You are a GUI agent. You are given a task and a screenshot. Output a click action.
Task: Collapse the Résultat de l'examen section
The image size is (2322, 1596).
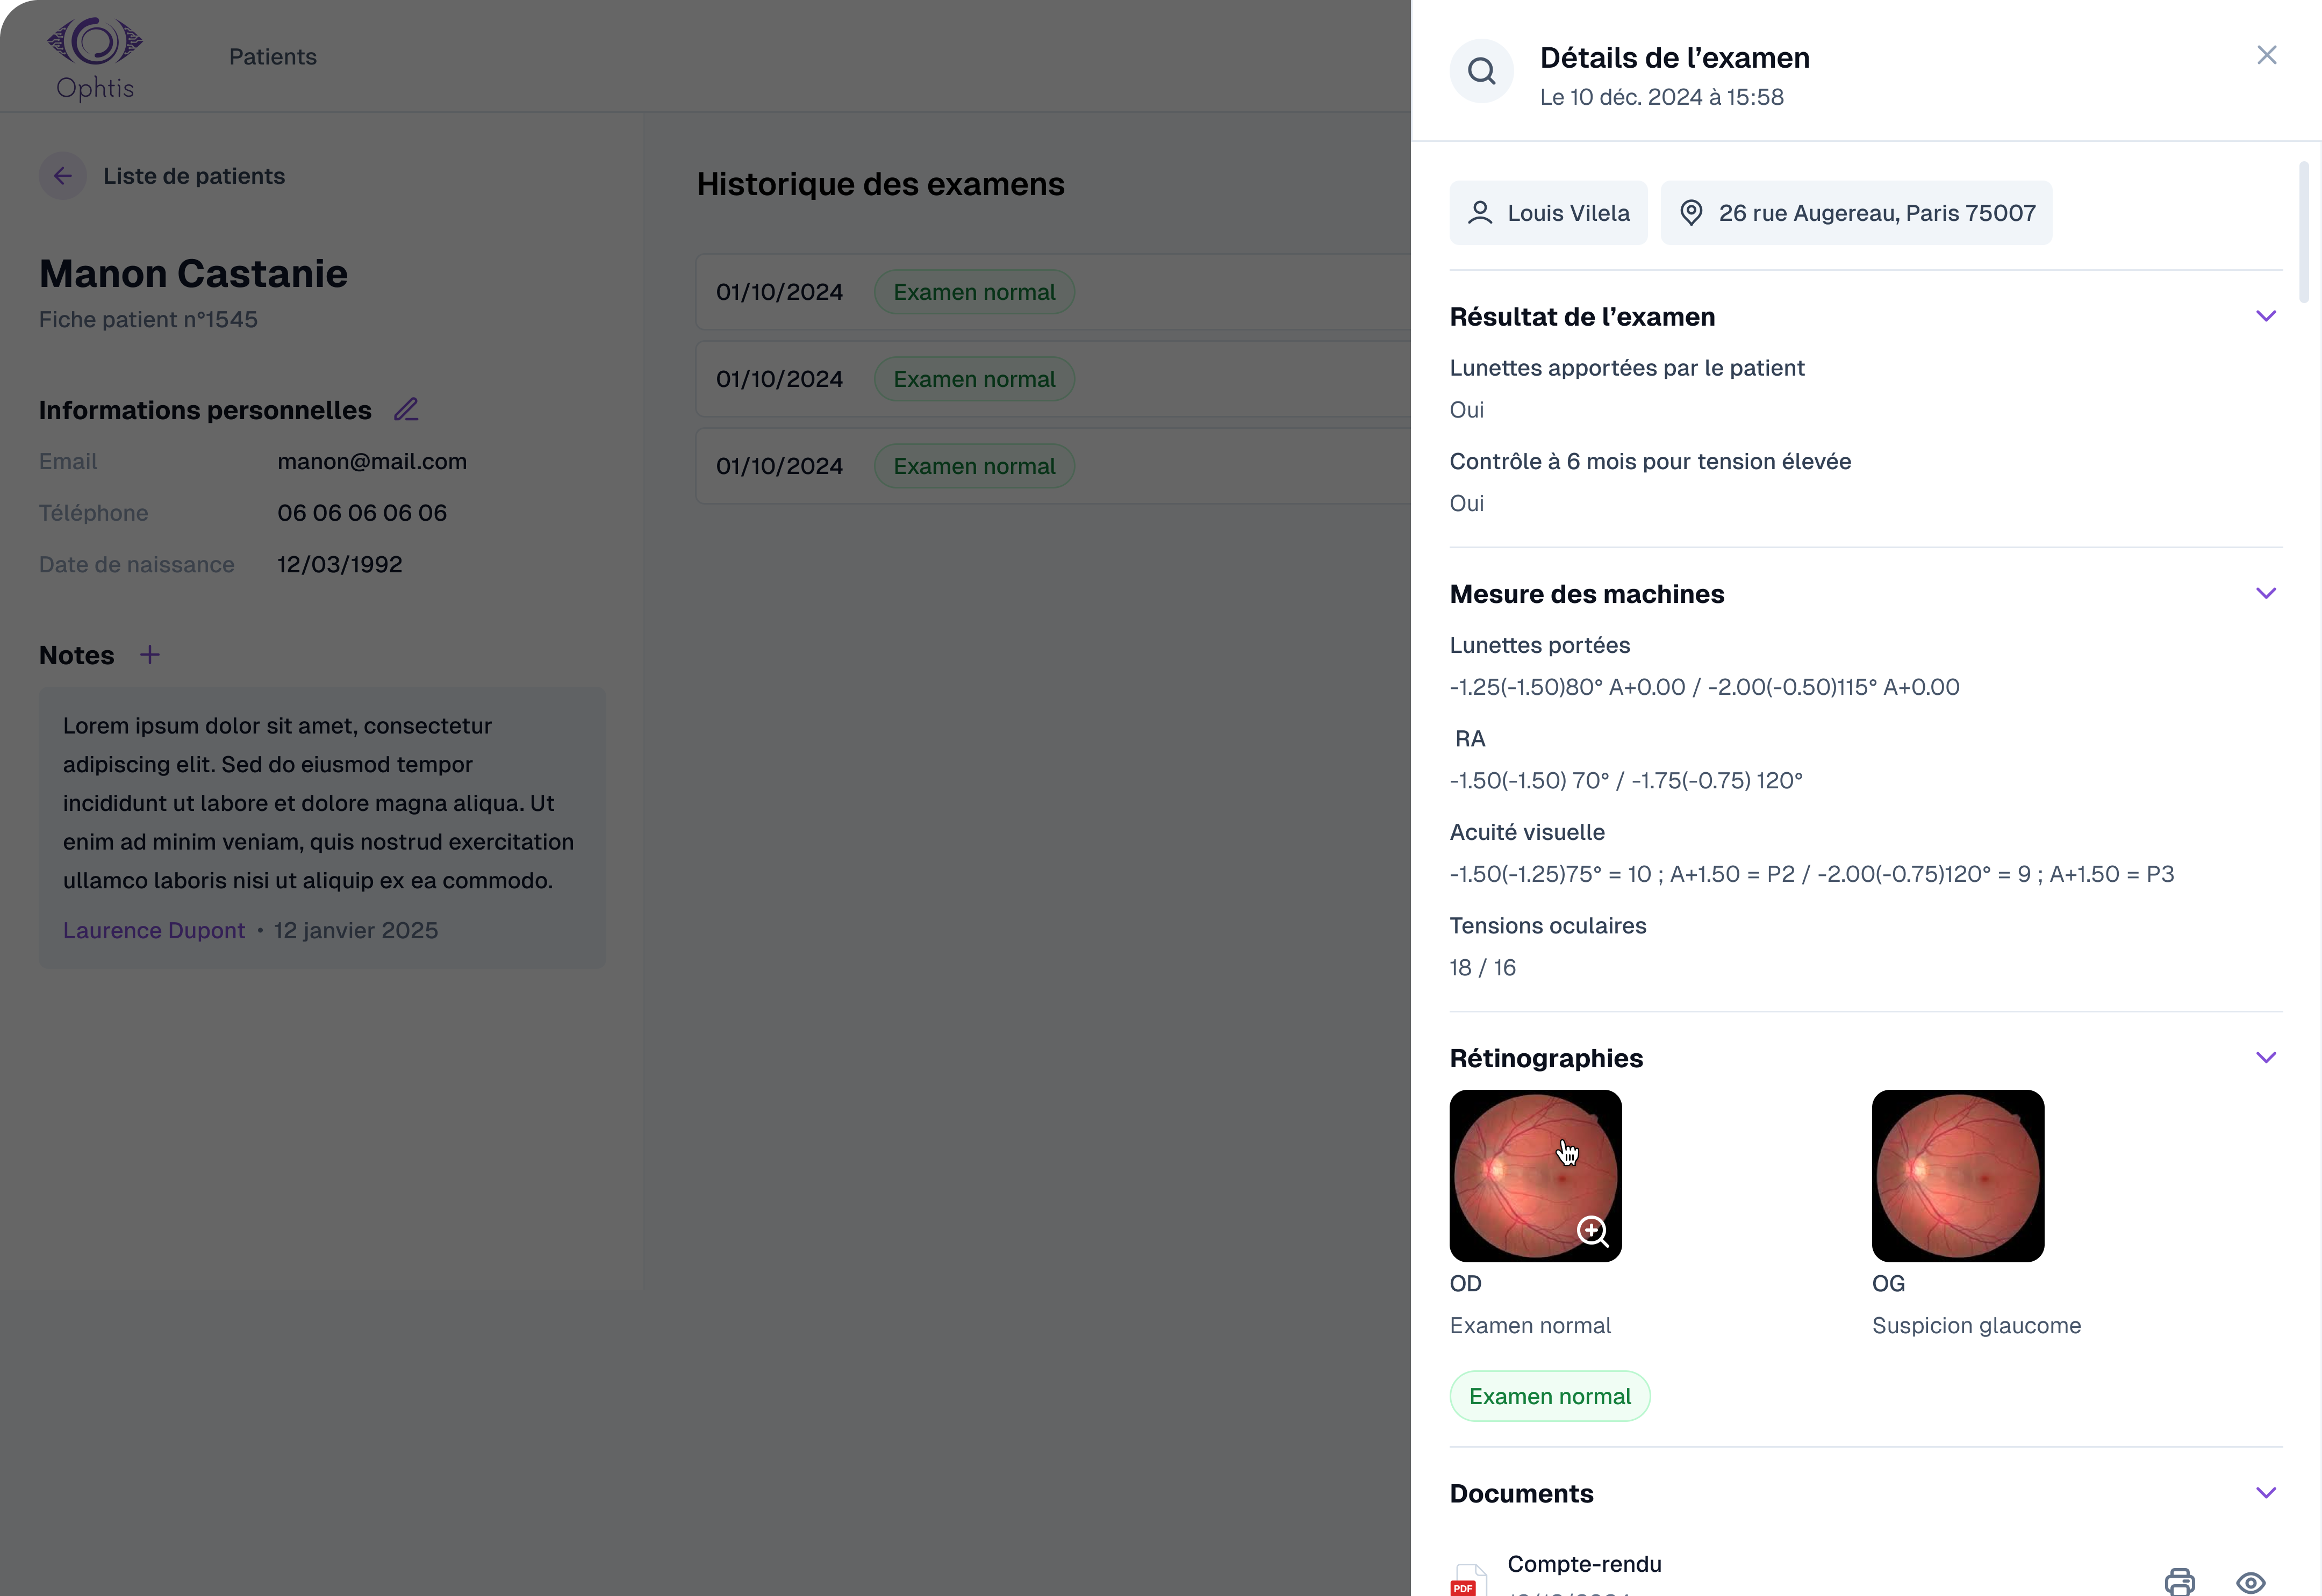click(x=2266, y=316)
